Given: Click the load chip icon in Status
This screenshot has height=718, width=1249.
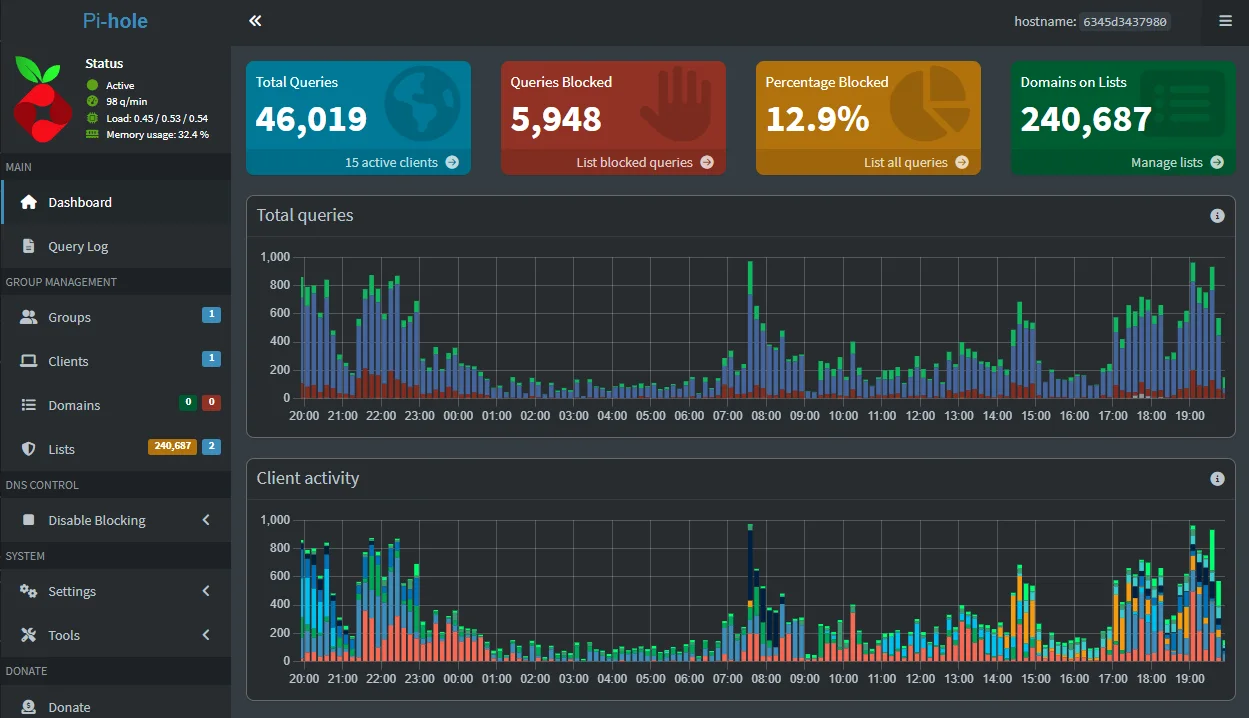Looking at the screenshot, I should pos(93,118).
